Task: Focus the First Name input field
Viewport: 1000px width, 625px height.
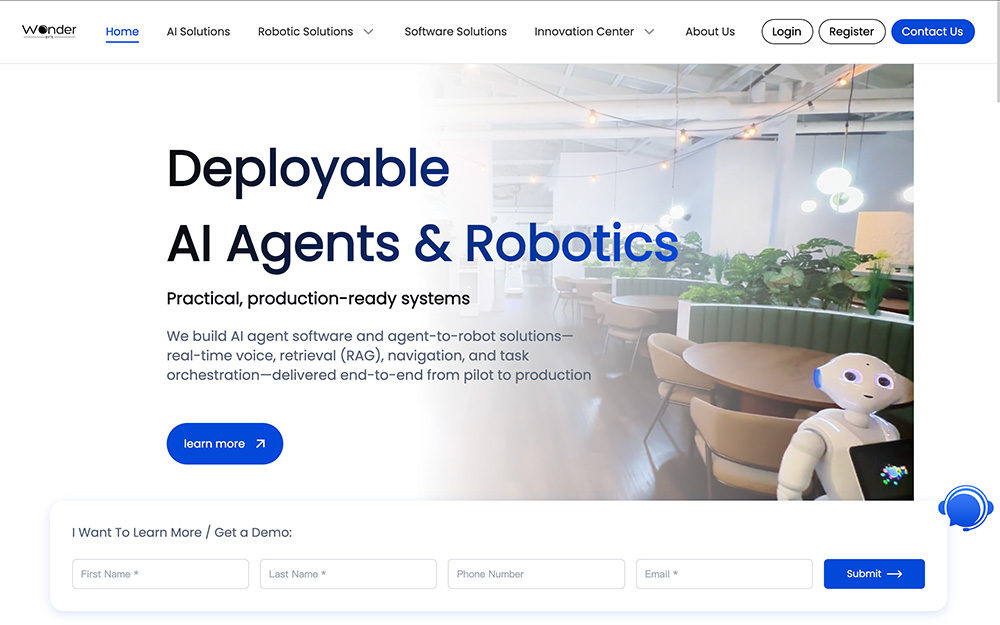Action: [160, 574]
